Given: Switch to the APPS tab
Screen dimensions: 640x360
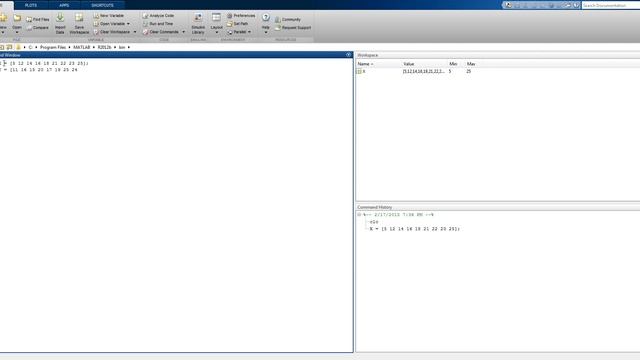Looking at the screenshot, I should tap(64, 5).
